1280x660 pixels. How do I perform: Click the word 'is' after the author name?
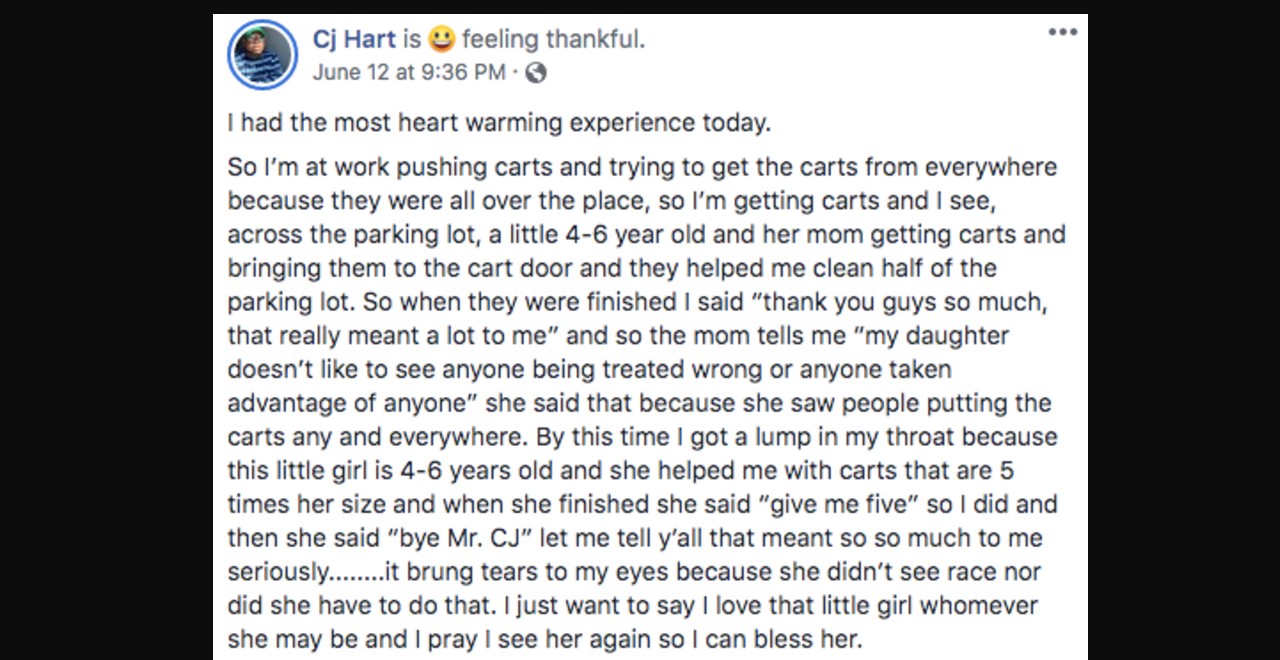pos(412,39)
